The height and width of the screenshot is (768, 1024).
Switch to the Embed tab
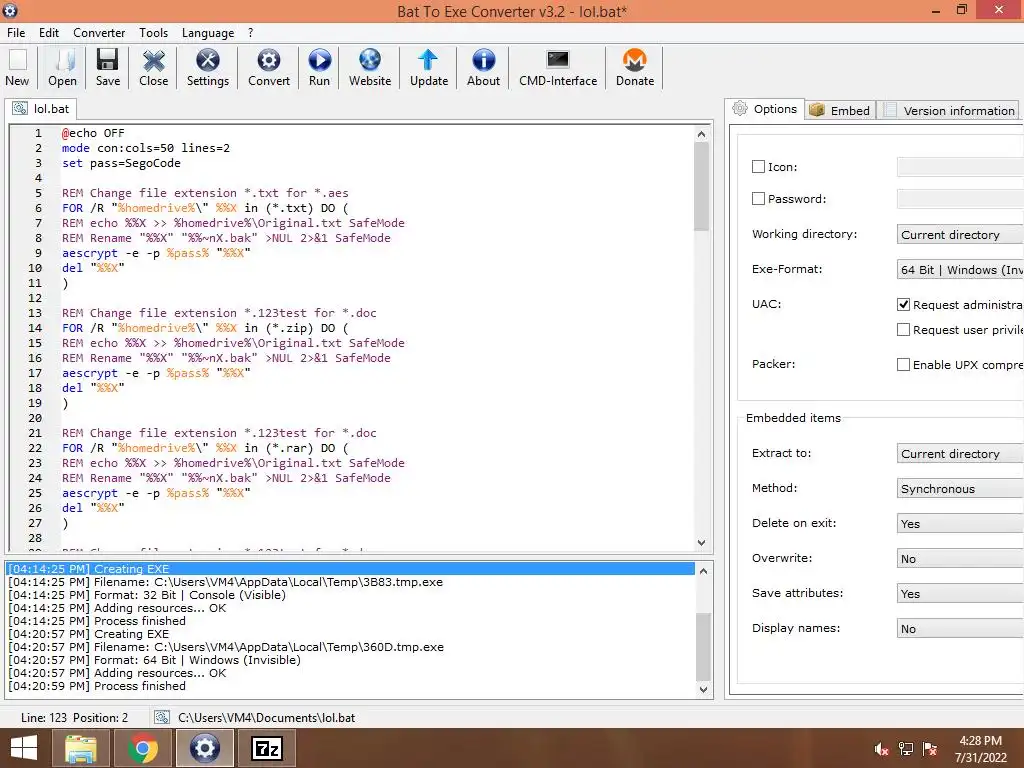pyautogui.click(x=840, y=110)
